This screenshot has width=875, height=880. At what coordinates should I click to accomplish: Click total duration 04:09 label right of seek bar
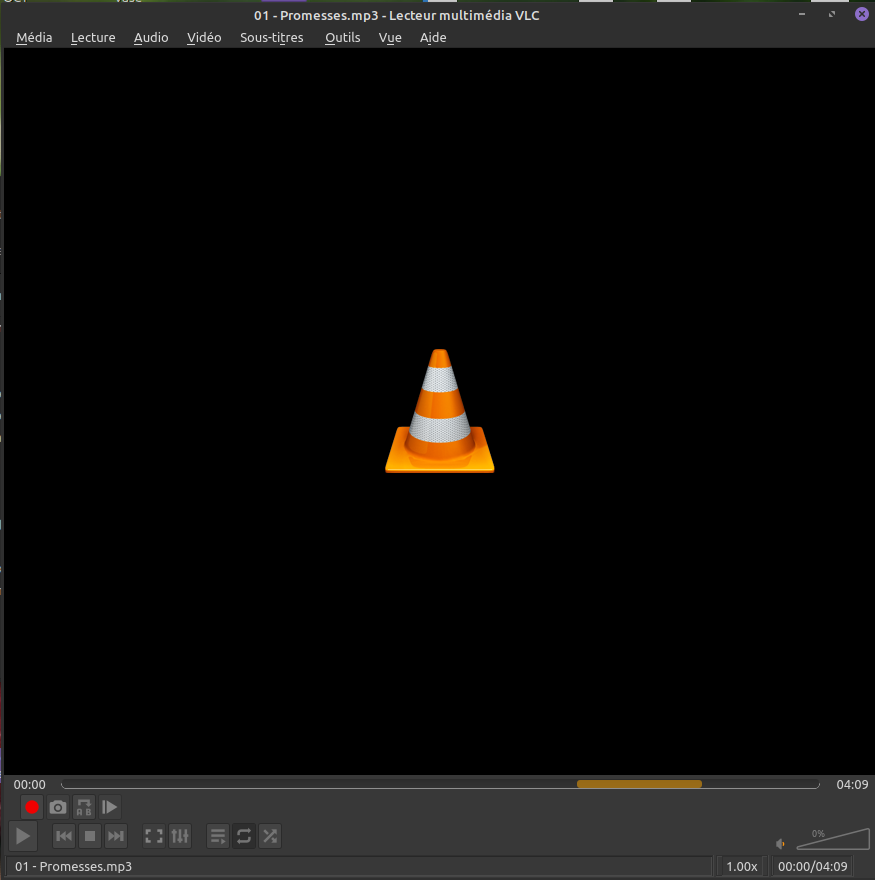coord(852,785)
